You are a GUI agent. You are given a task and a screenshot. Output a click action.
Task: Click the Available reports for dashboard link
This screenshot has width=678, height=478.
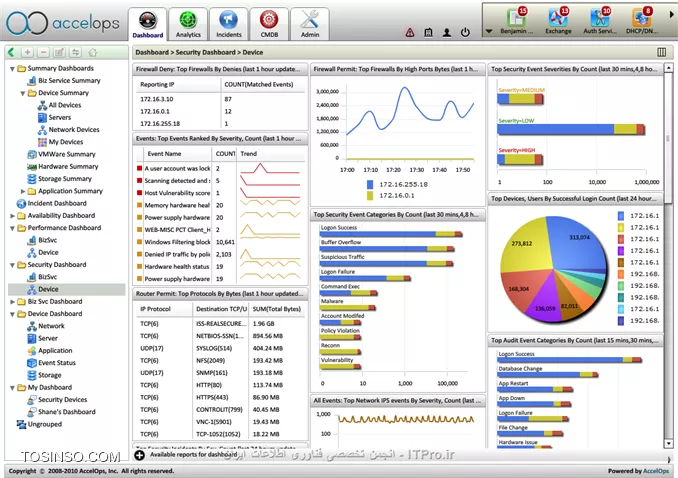click(193, 455)
